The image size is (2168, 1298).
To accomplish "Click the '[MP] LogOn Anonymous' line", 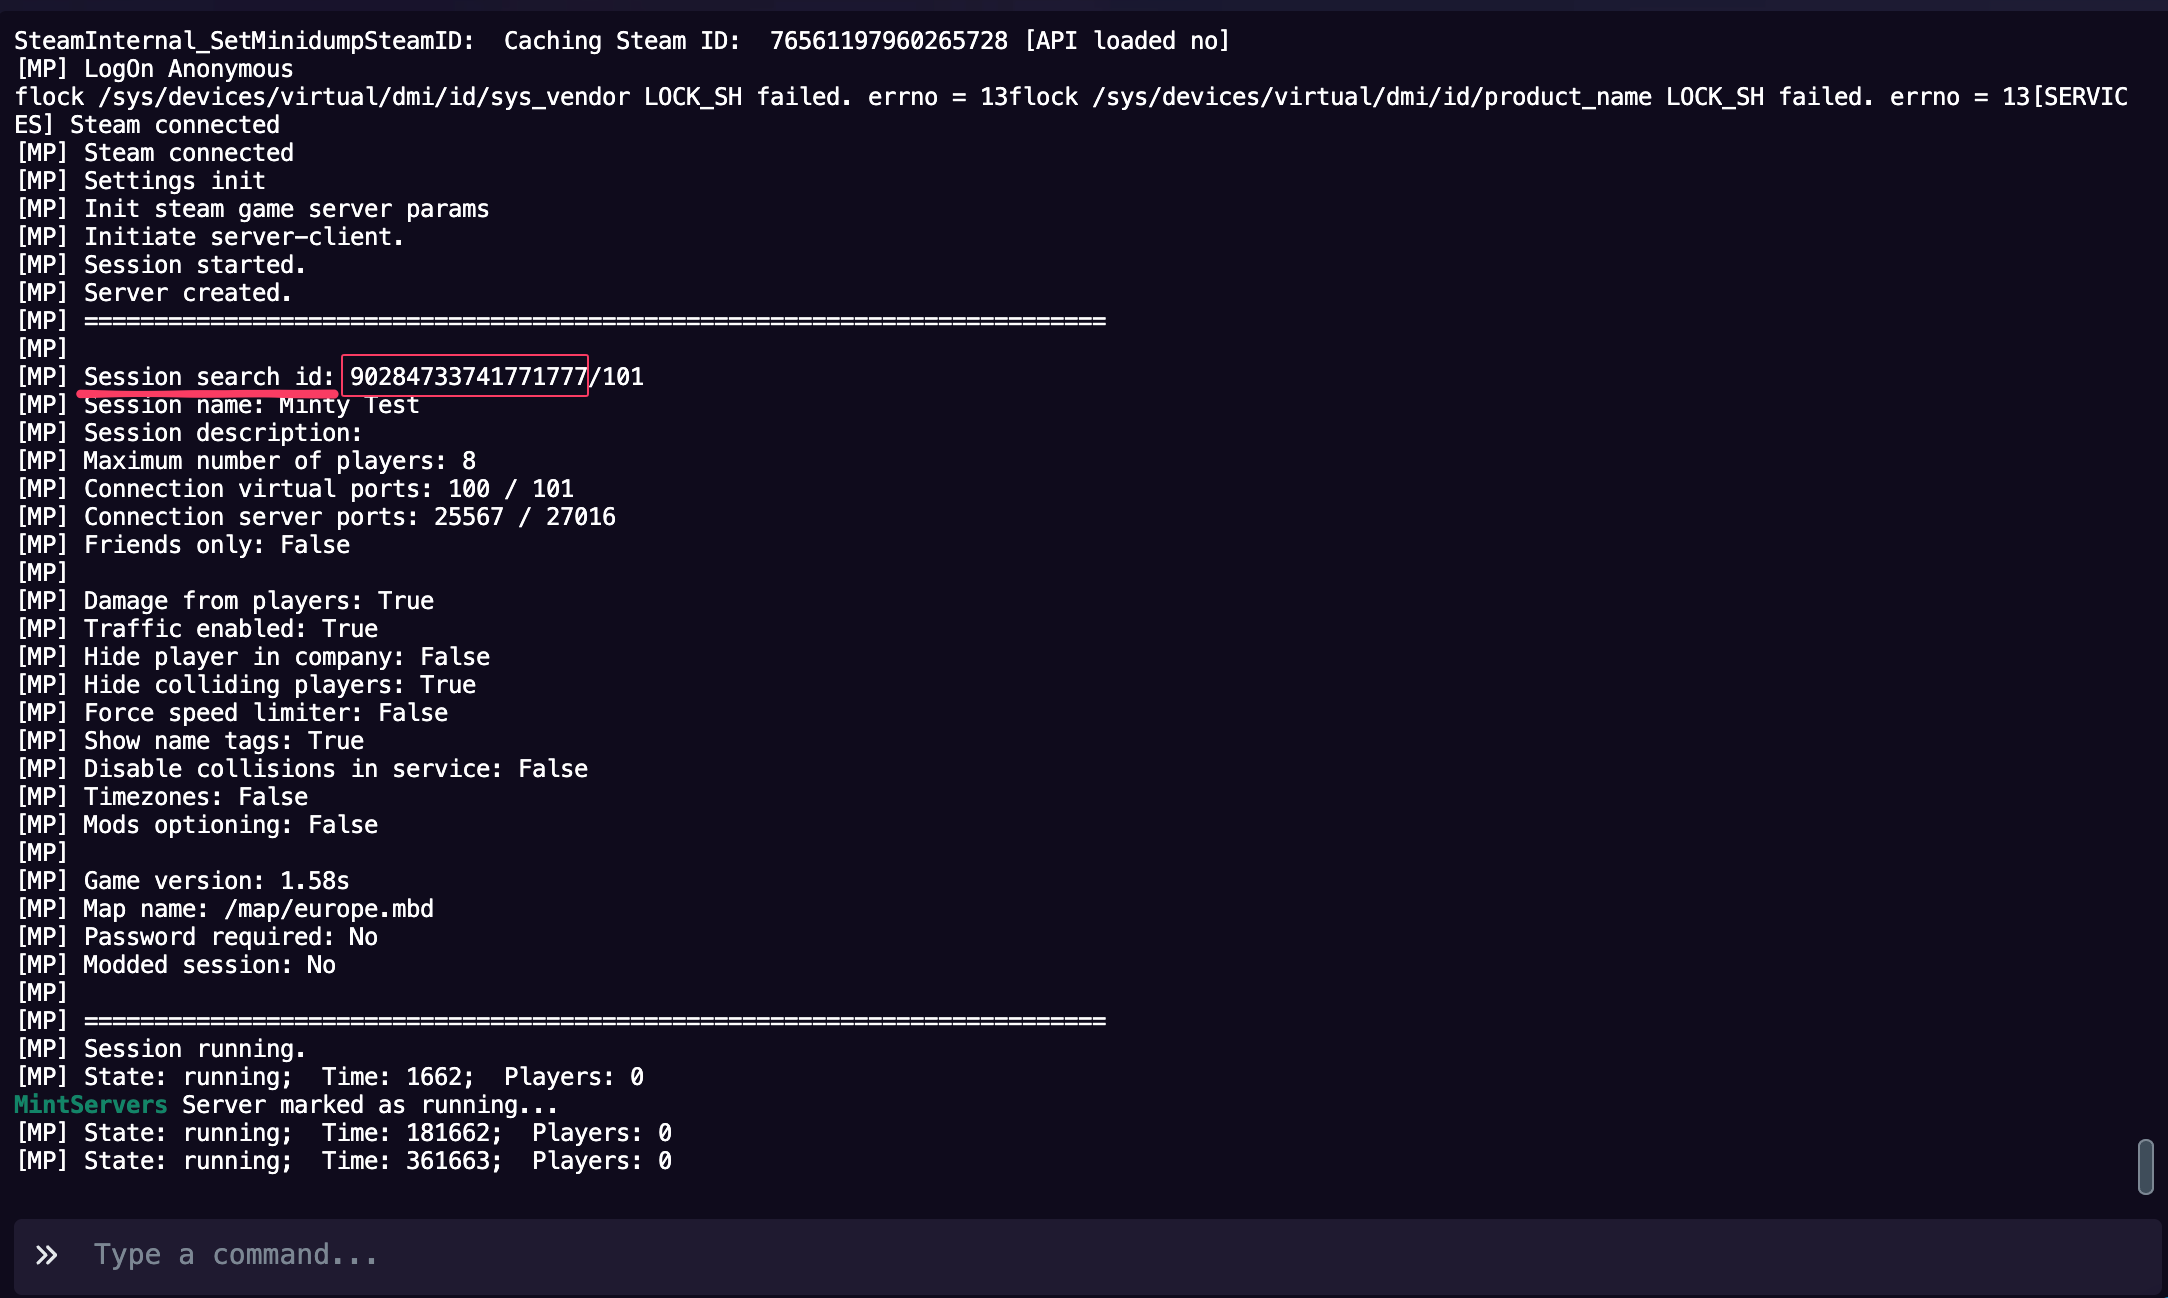I will 155,69.
